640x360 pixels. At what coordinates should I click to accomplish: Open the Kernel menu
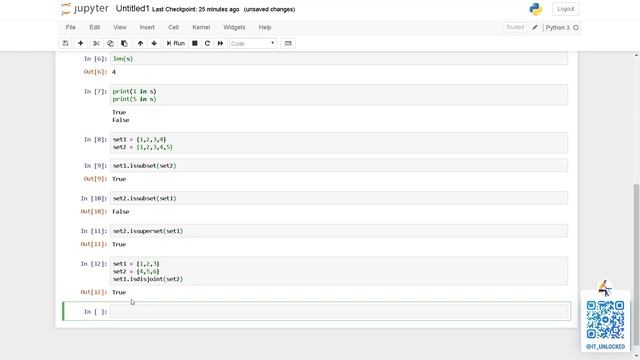tap(201, 27)
